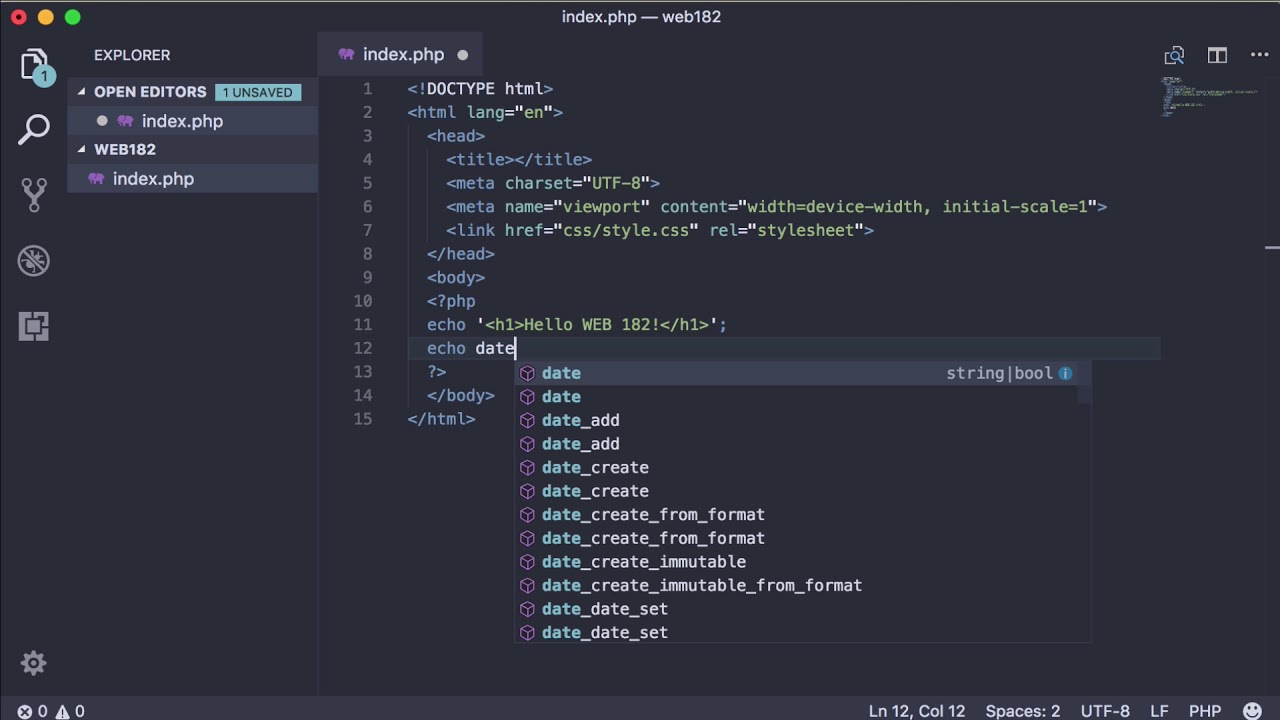Image resolution: width=1280 pixels, height=720 pixels.
Task: Click line number 12 in gutter
Action: pos(362,348)
